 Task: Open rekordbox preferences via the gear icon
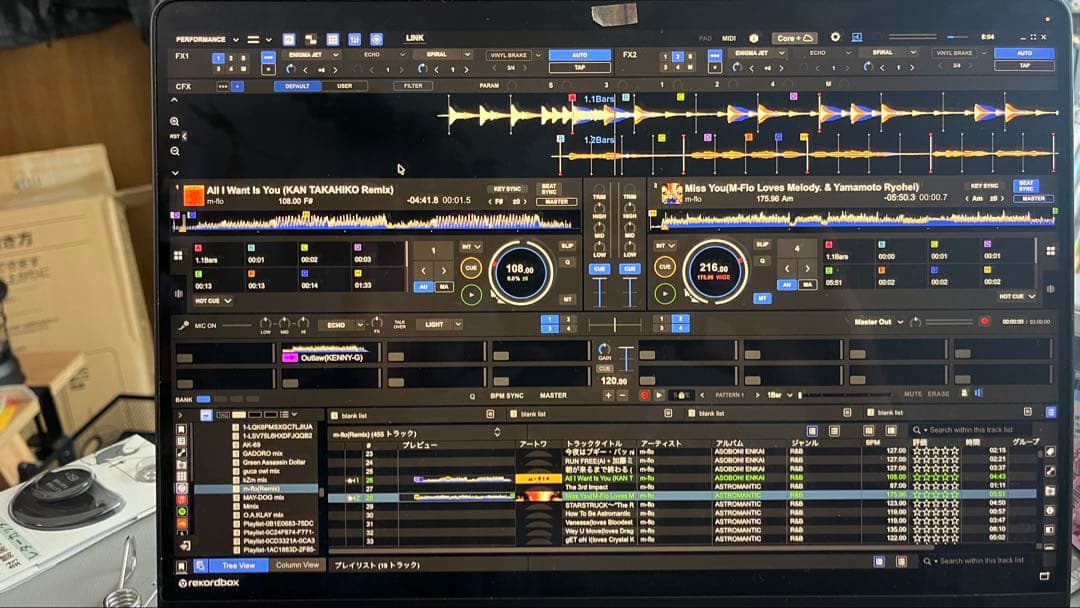tap(835, 36)
